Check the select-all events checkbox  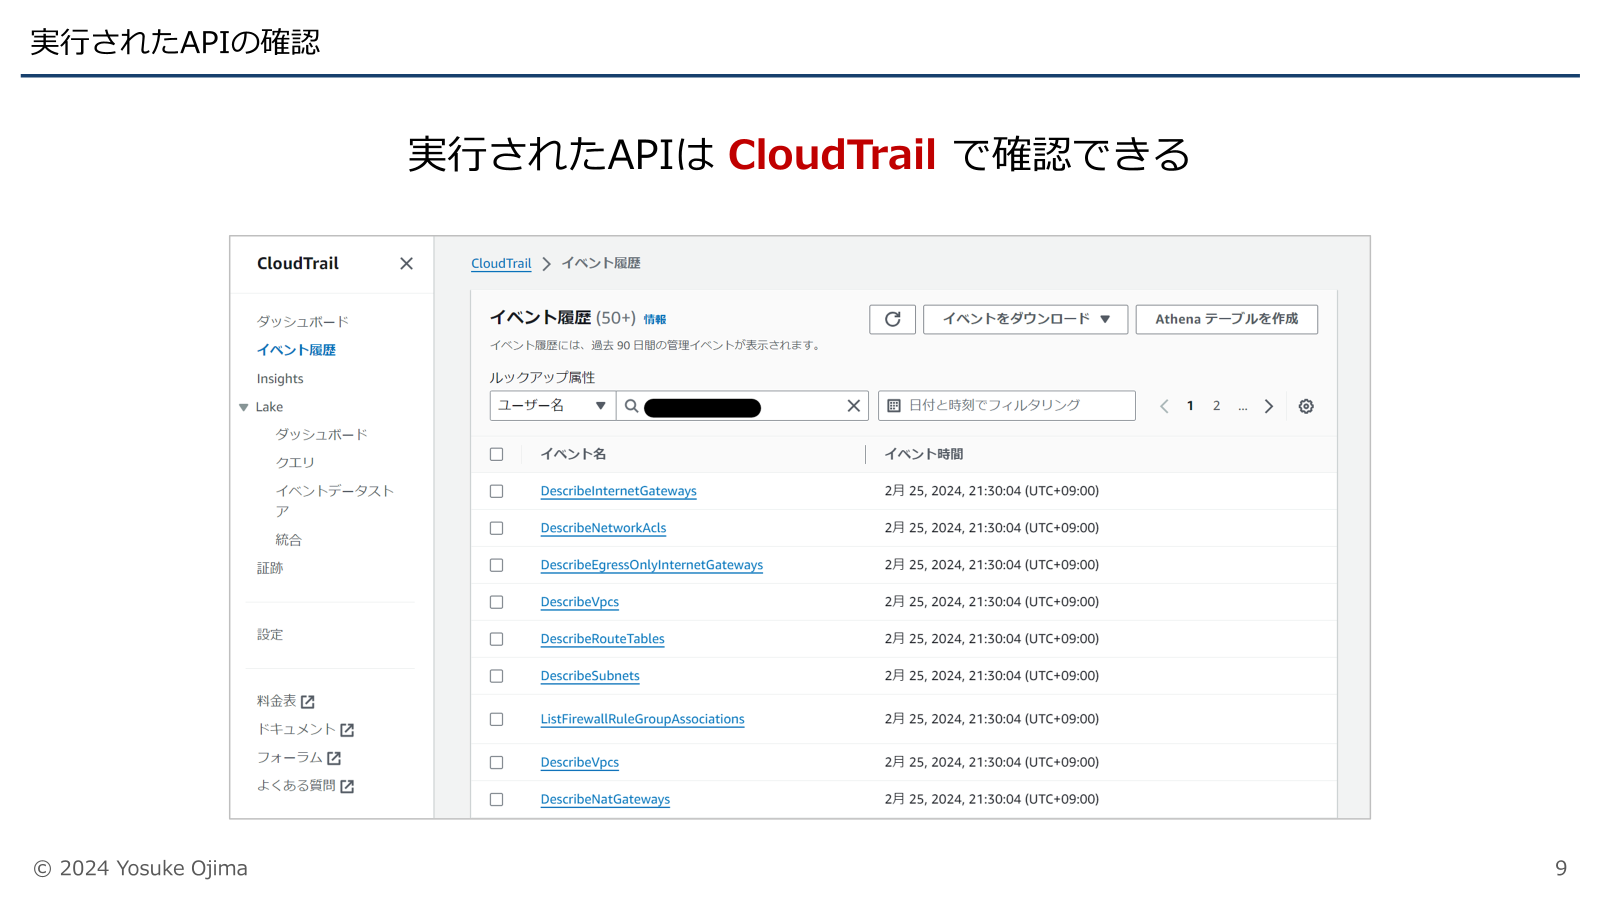coord(497,453)
